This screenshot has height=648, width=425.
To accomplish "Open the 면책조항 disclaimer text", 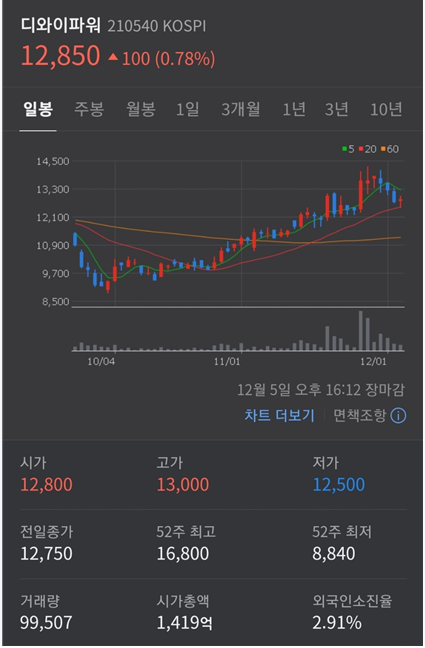I will [359, 415].
